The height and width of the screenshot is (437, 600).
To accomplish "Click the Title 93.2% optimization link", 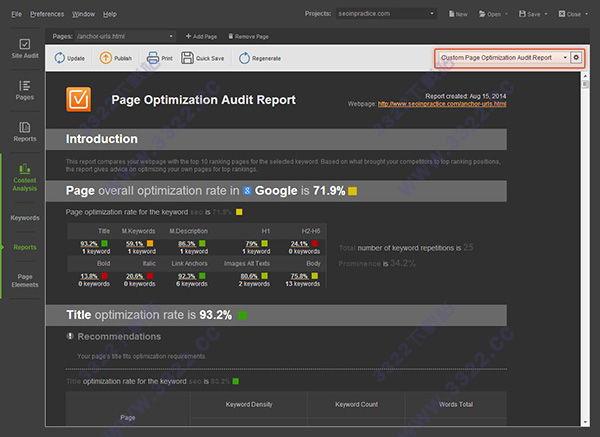I will click(89, 243).
